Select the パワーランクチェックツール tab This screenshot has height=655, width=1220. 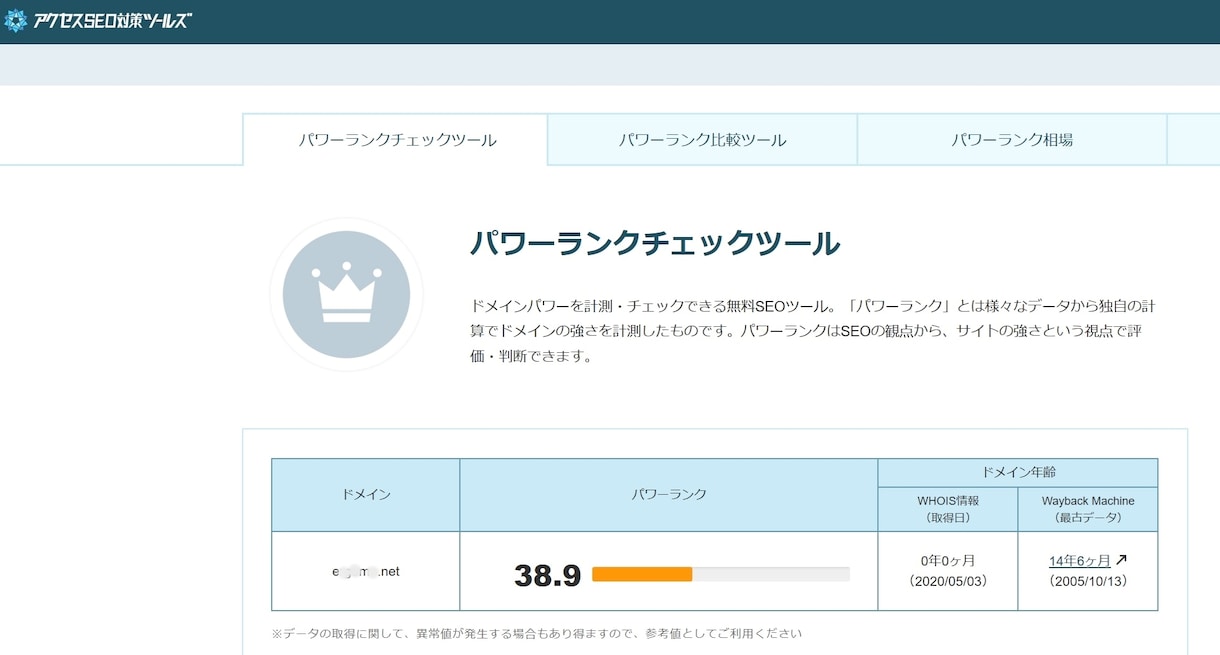pyautogui.click(x=397, y=140)
